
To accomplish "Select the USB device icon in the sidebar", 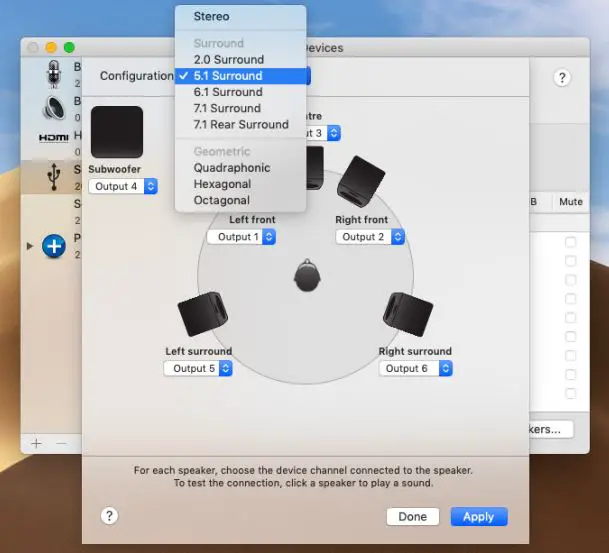I will click(54, 177).
